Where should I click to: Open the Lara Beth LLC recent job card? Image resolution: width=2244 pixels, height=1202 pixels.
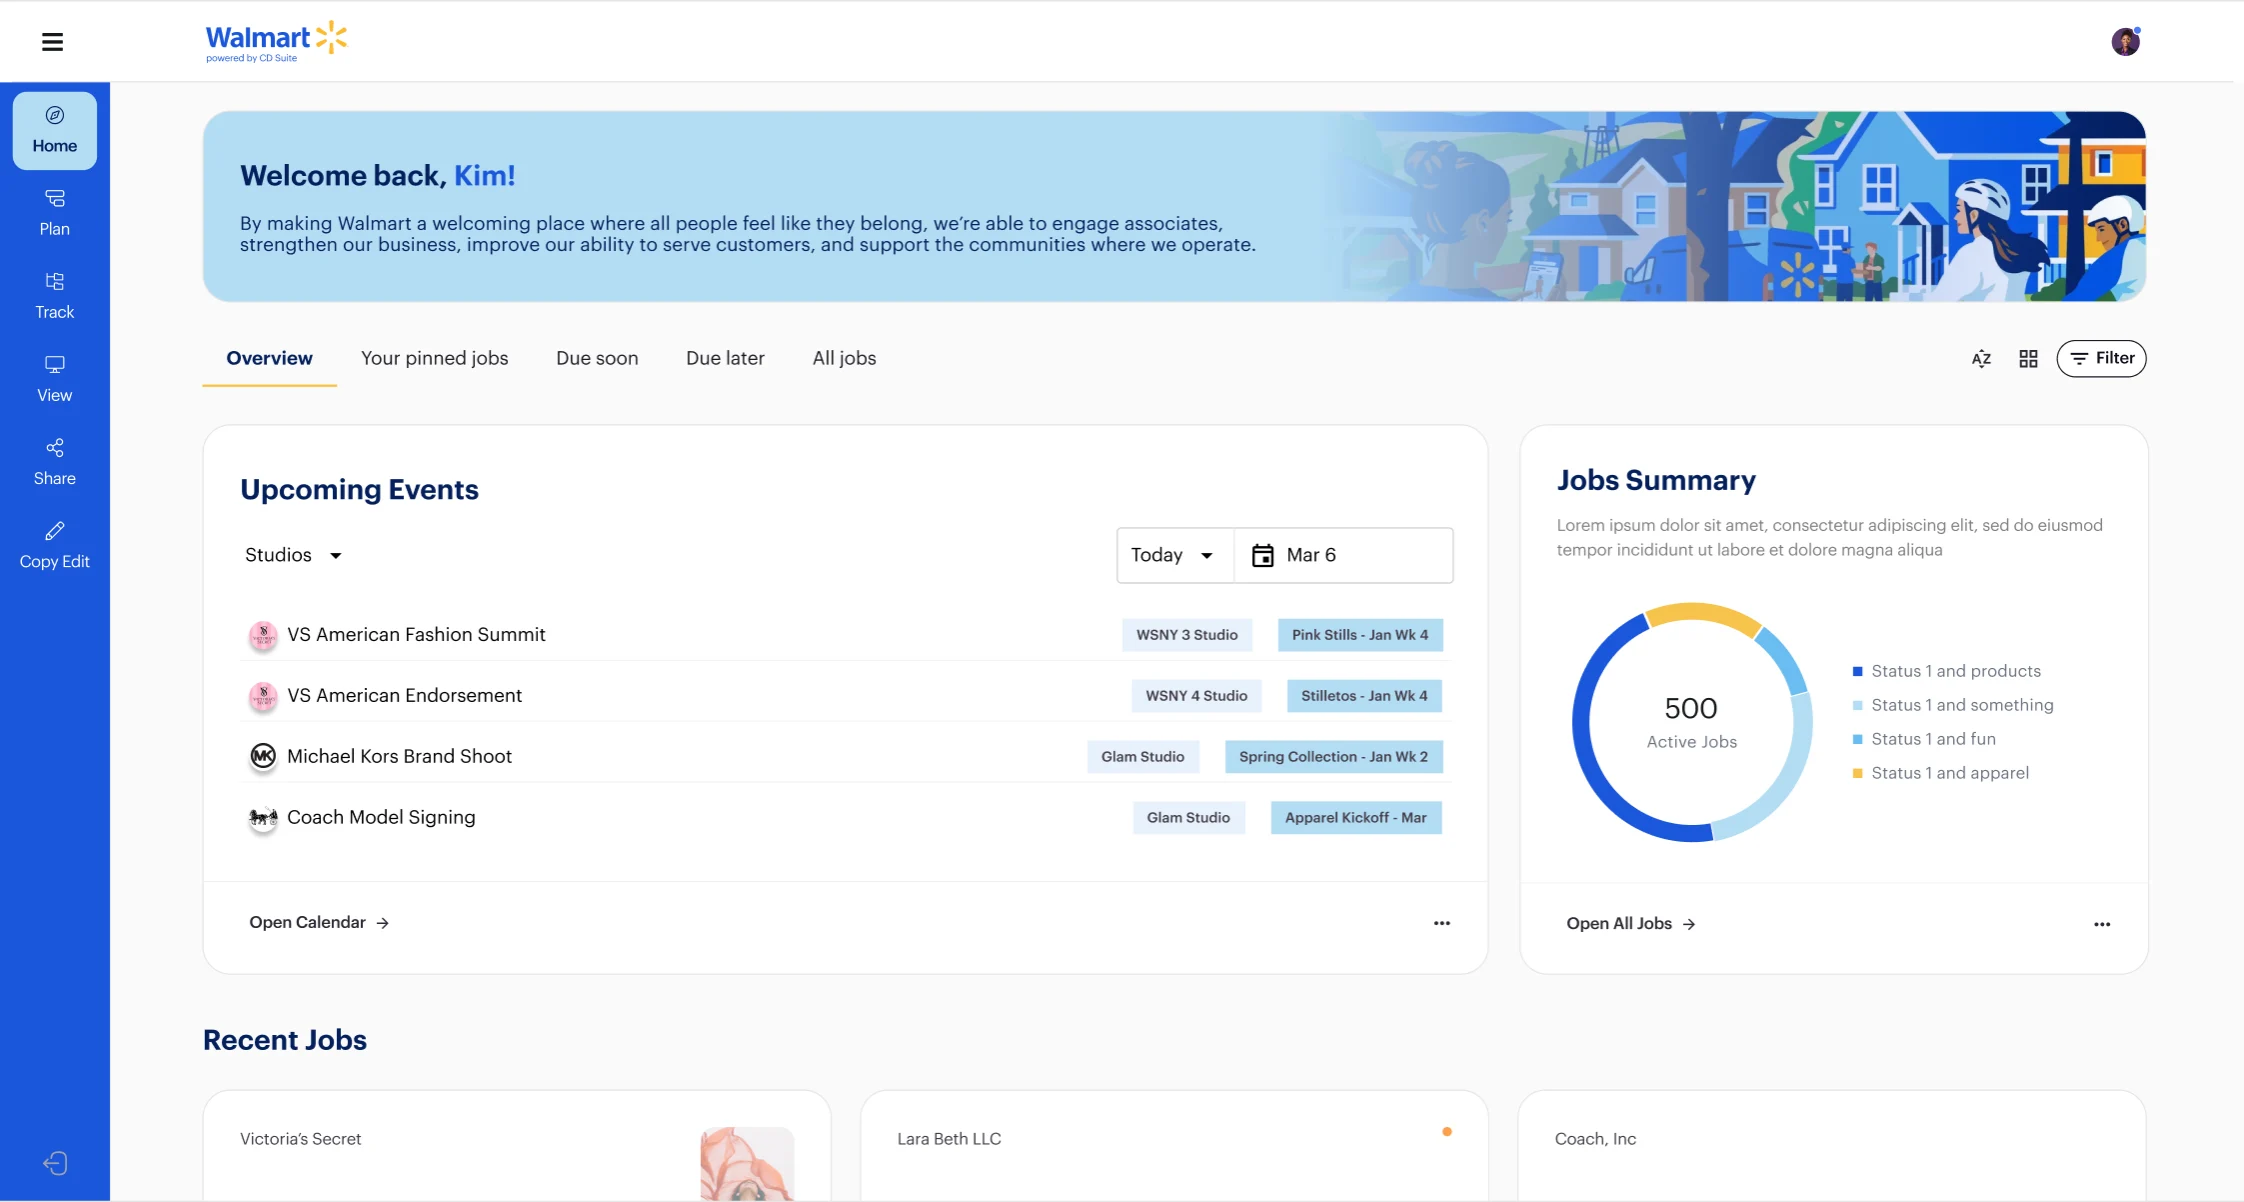[x=1174, y=1146]
